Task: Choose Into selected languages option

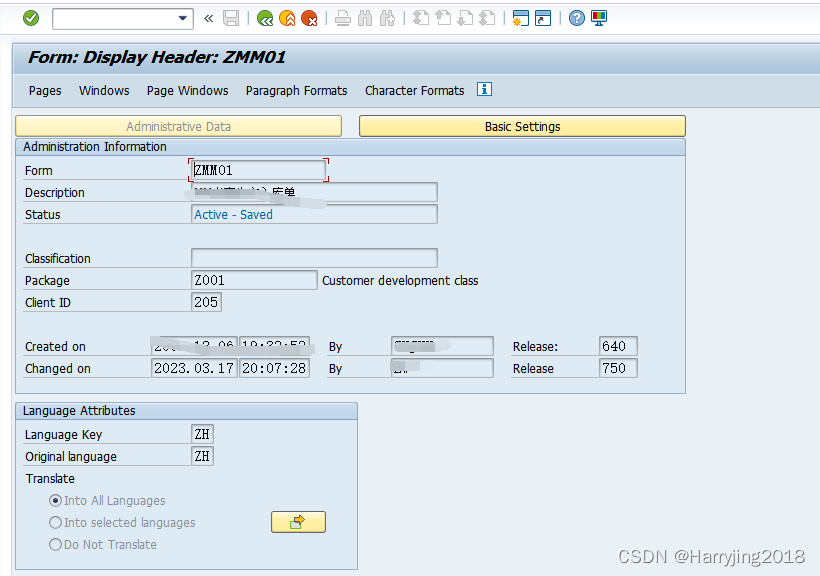Action: click(x=56, y=522)
